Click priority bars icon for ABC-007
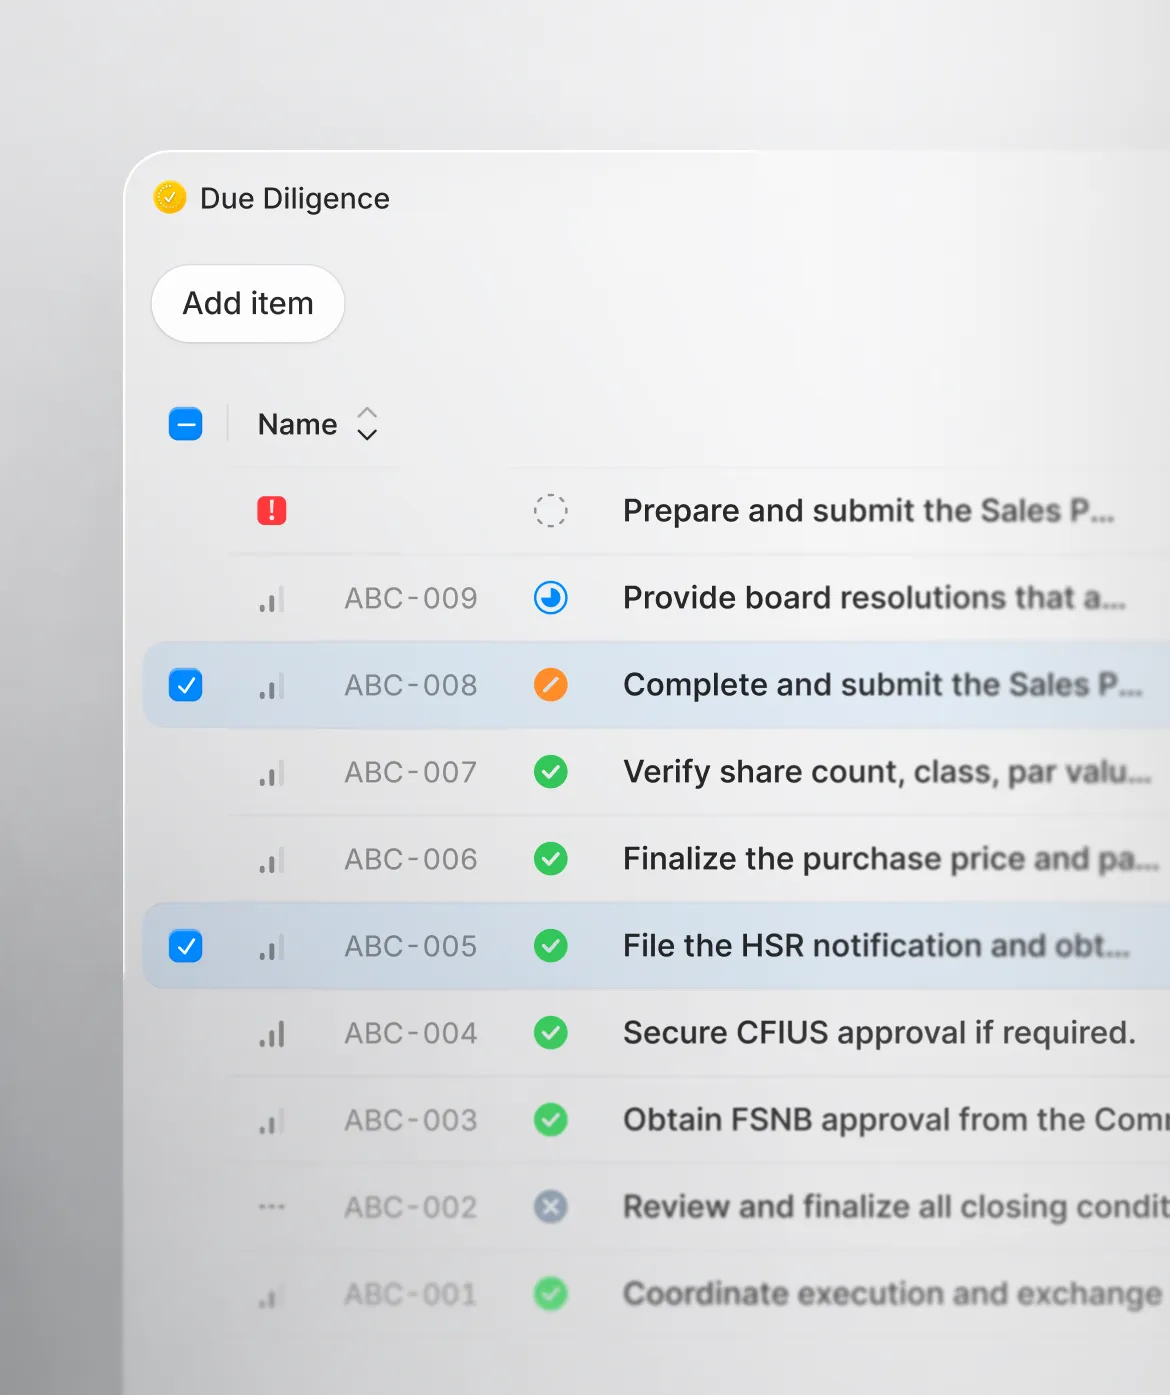The height and width of the screenshot is (1395, 1170). click(272, 773)
